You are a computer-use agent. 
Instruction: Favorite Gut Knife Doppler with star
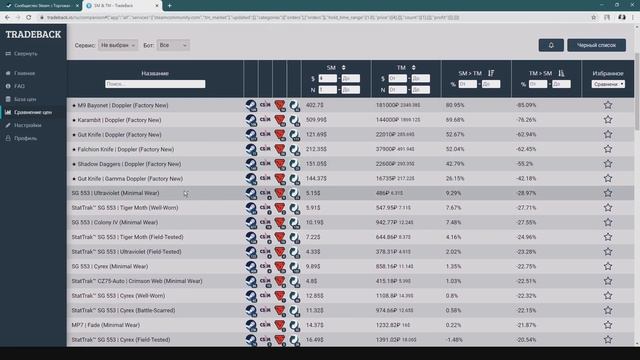(x=608, y=134)
